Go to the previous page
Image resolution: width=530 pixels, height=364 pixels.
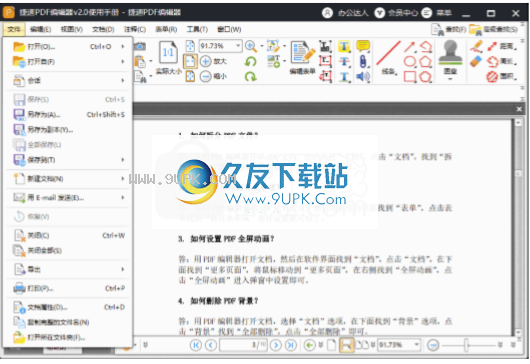(211, 345)
